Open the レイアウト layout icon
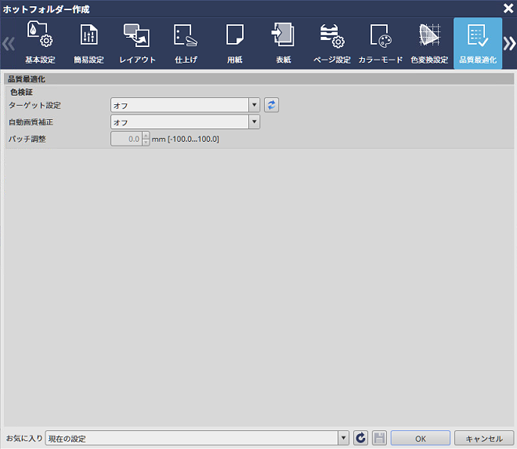The image size is (517, 449). (x=137, y=43)
